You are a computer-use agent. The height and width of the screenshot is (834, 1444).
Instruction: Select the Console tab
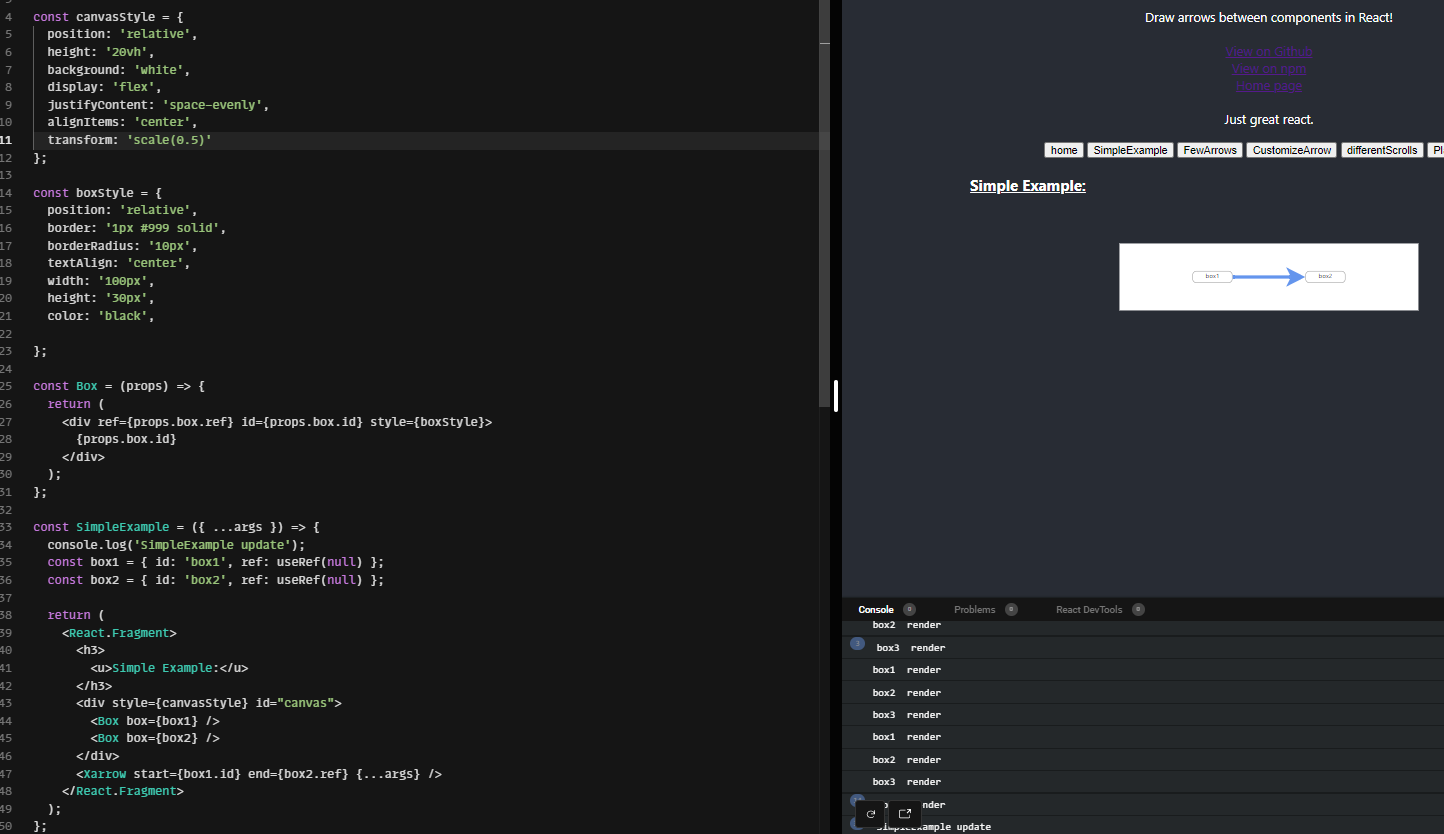[875, 609]
